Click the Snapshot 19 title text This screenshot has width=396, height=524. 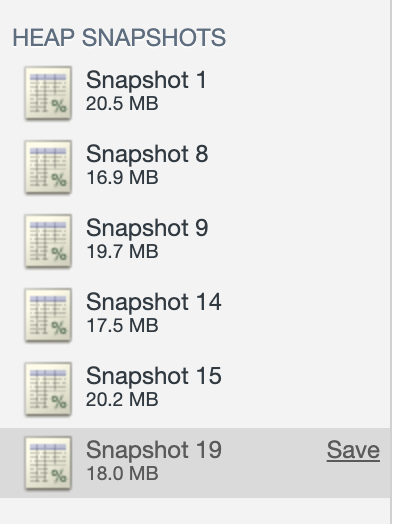tap(154, 450)
